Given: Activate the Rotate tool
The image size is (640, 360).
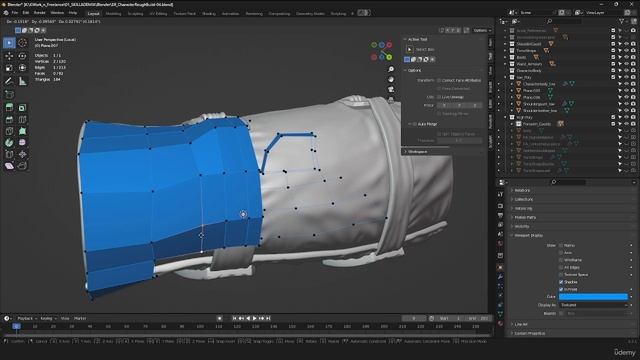Looking at the screenshot, I should point(22,56).
